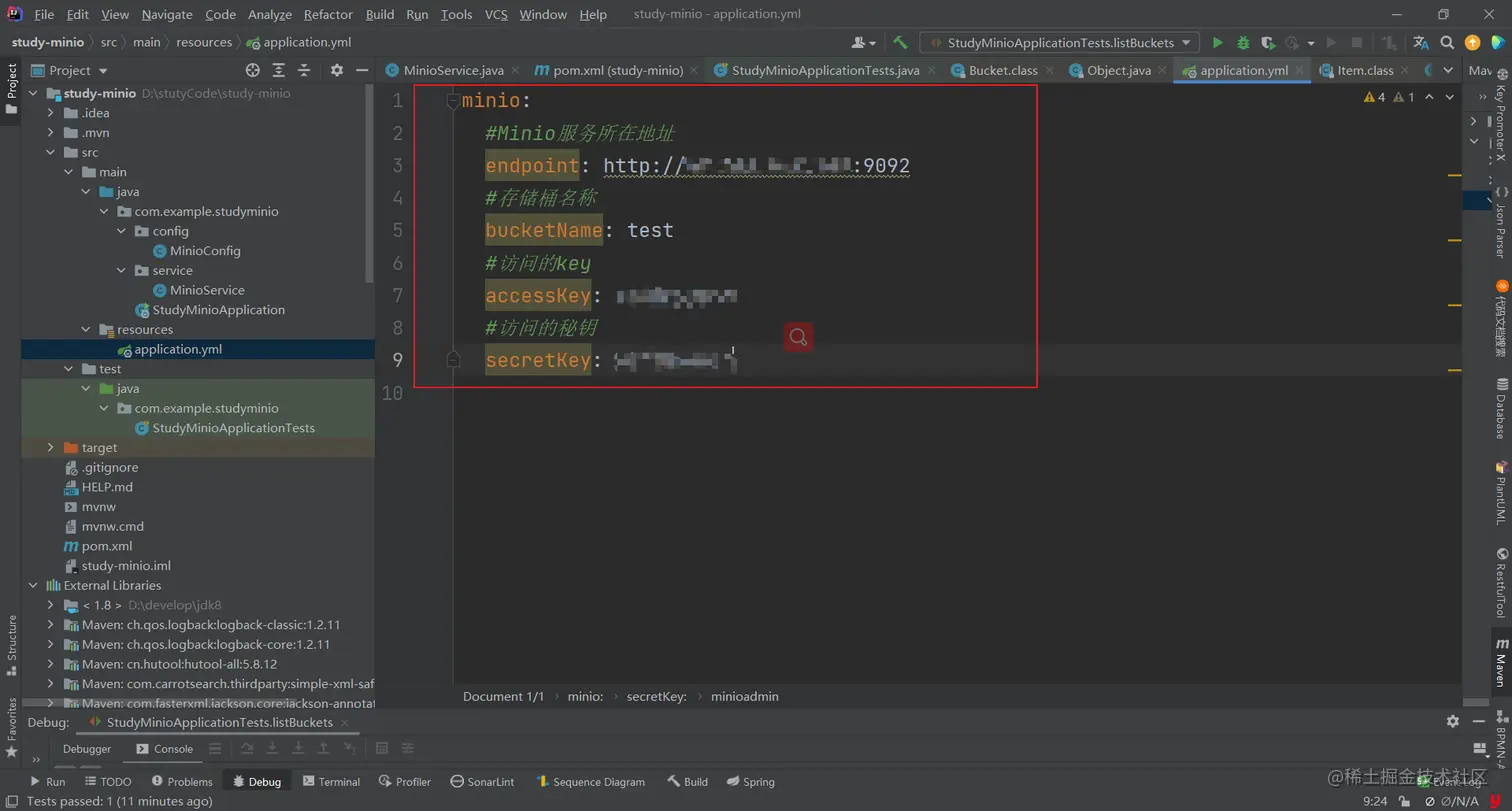Collapse the config package node
The image size is (1512, 811).
pyautogui.click(x=122, y=231)
